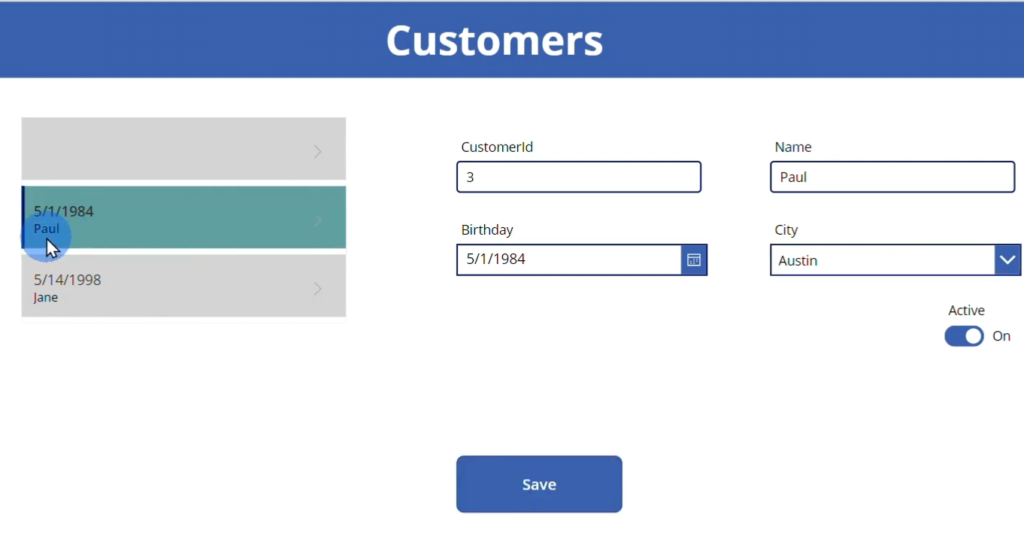This screenshot has height=534, width=1024.
Task: Select the Paul gallery item
Action: [184, 217]
